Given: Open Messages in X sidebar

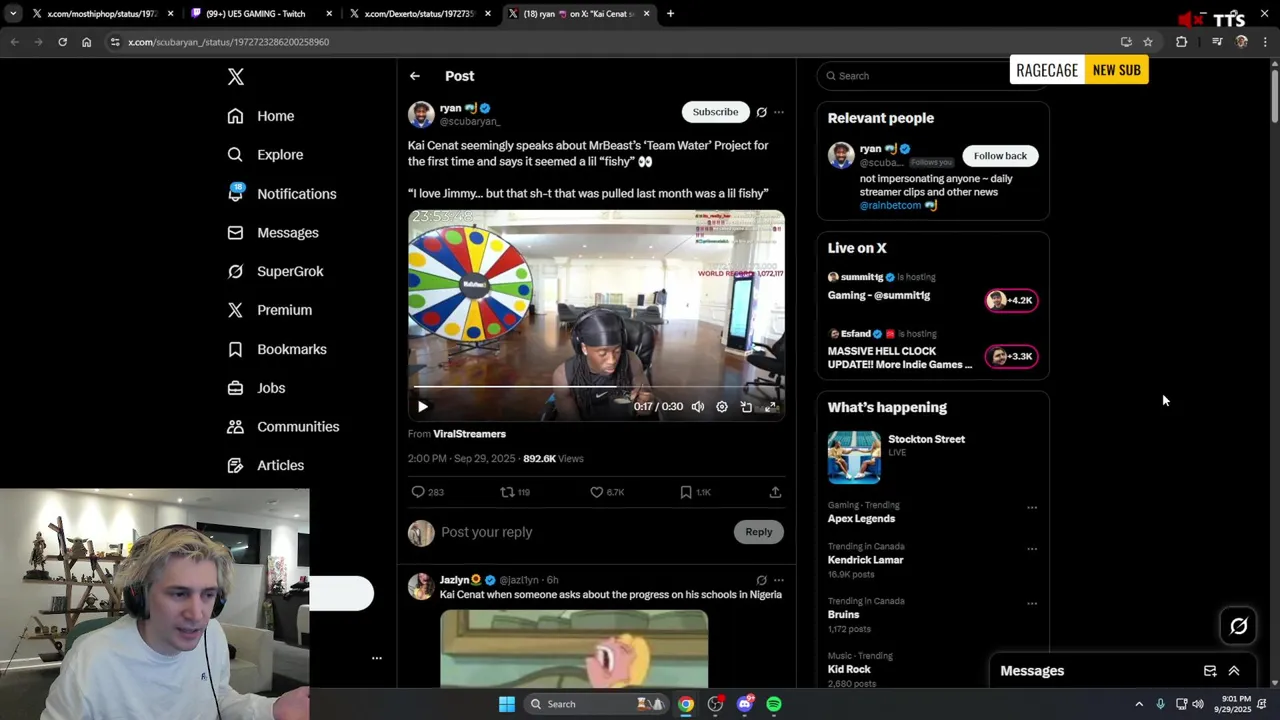Looking at the screenshot, I should click(273, 233).
